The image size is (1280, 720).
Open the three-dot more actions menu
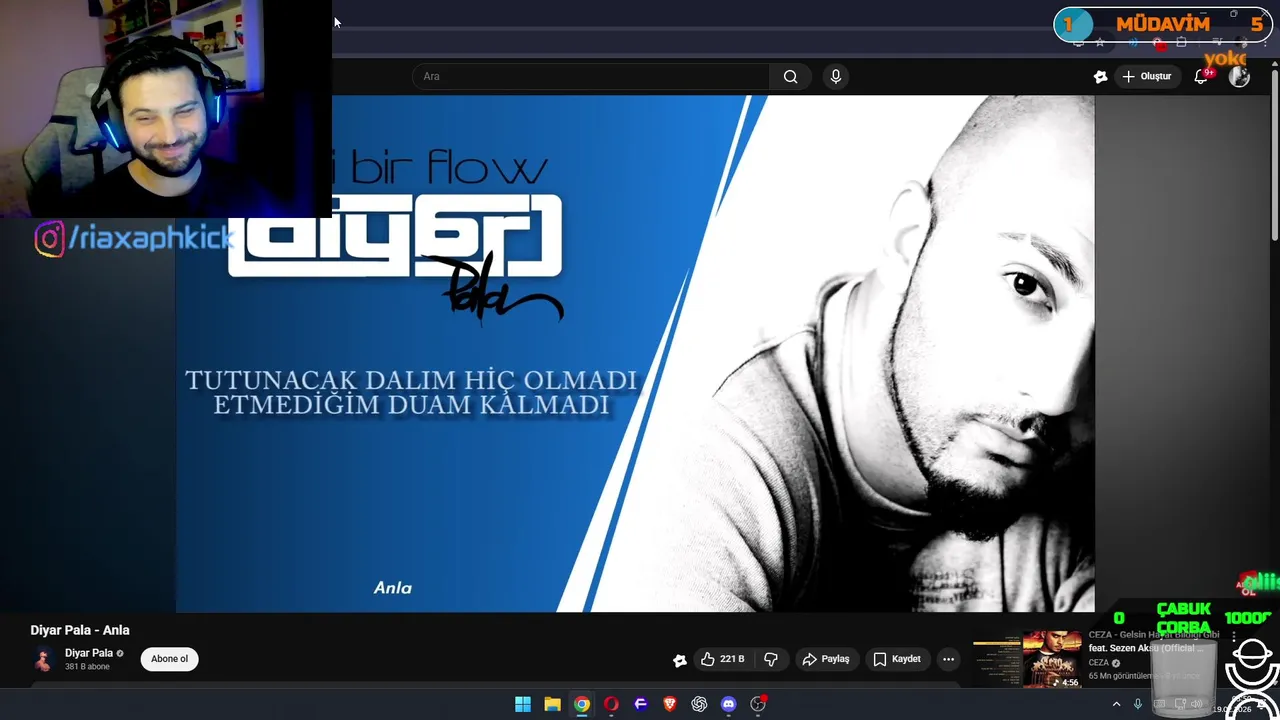[x=948, y=659]
